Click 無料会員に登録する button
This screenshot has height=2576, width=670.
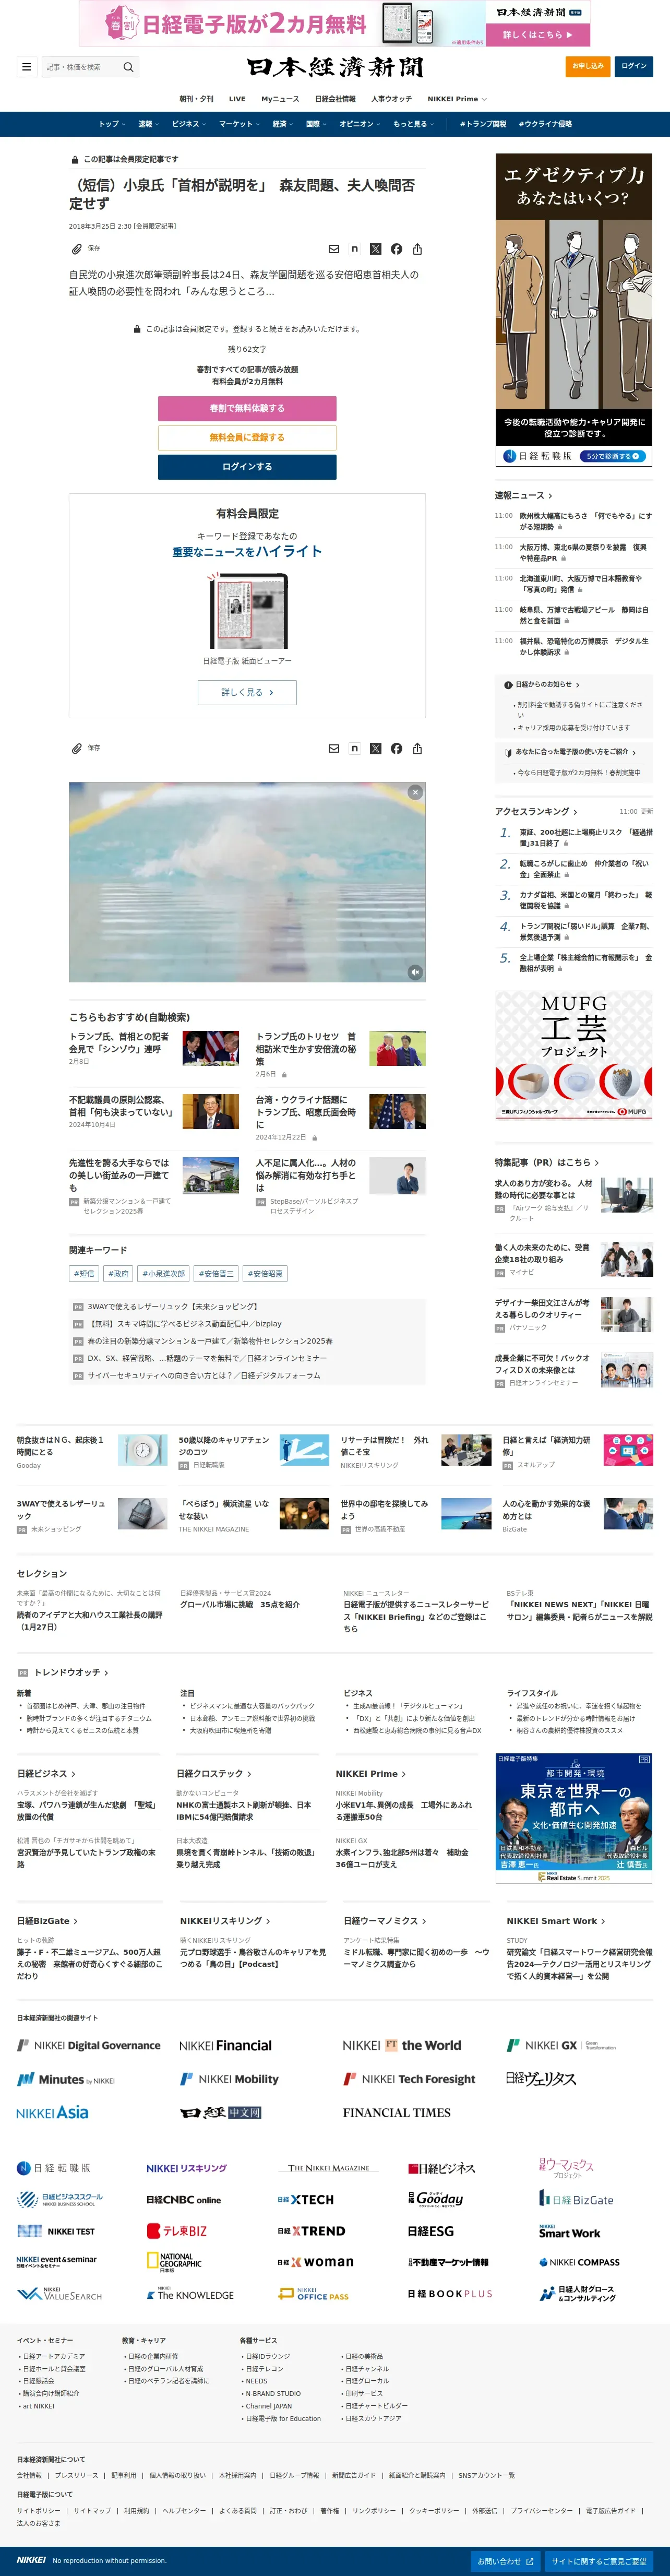247,437
